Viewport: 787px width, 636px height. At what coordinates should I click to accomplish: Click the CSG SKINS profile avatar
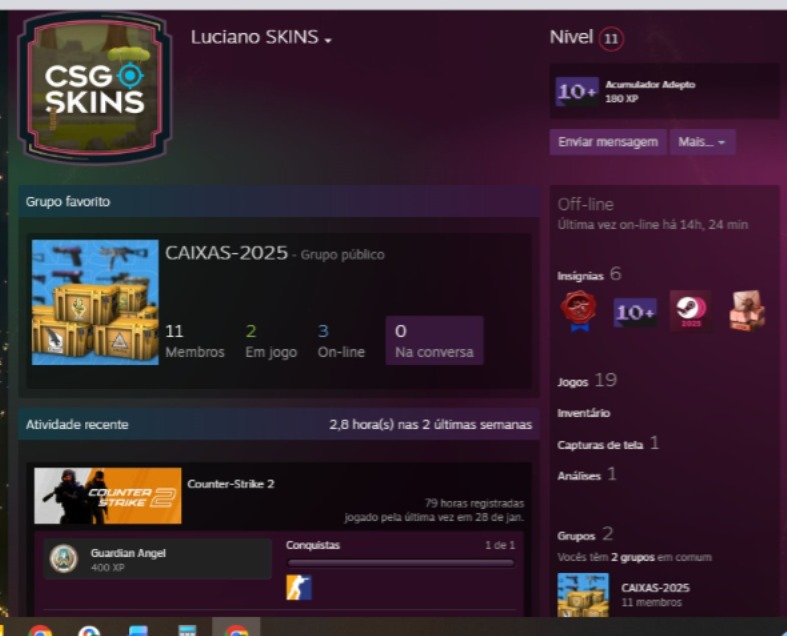pos(95,88)
